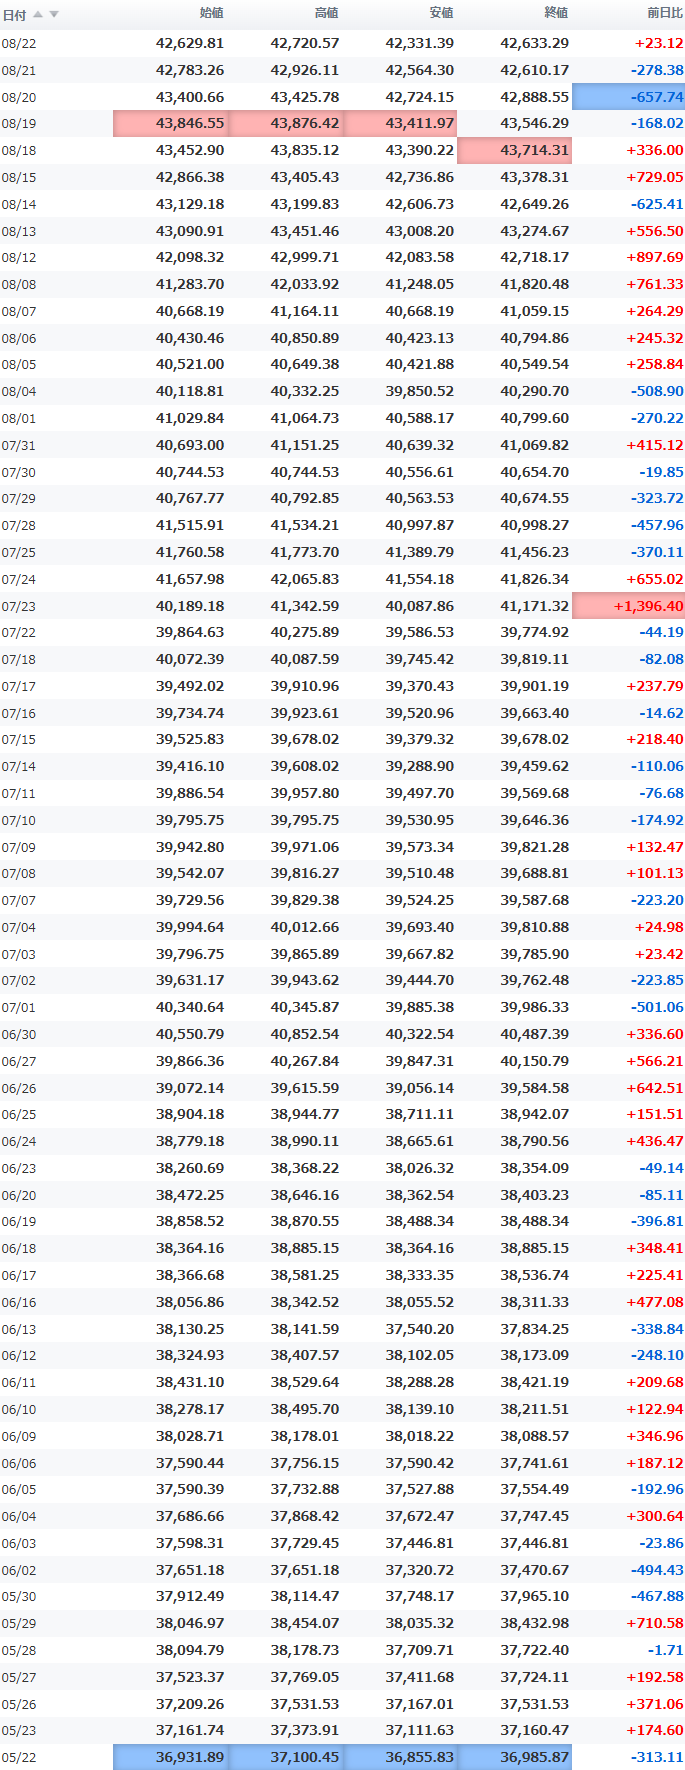Select close price 40,150.79
Screen dimensions: 685x1770
[535, 1061]
